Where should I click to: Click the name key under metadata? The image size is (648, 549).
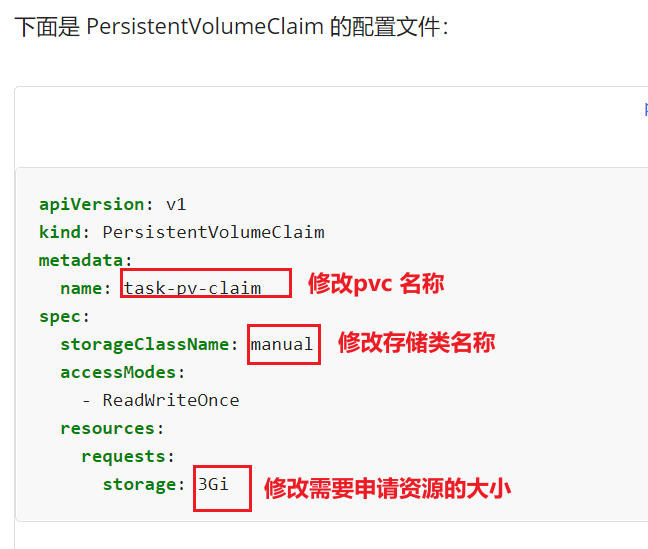(x=81, y=289)
